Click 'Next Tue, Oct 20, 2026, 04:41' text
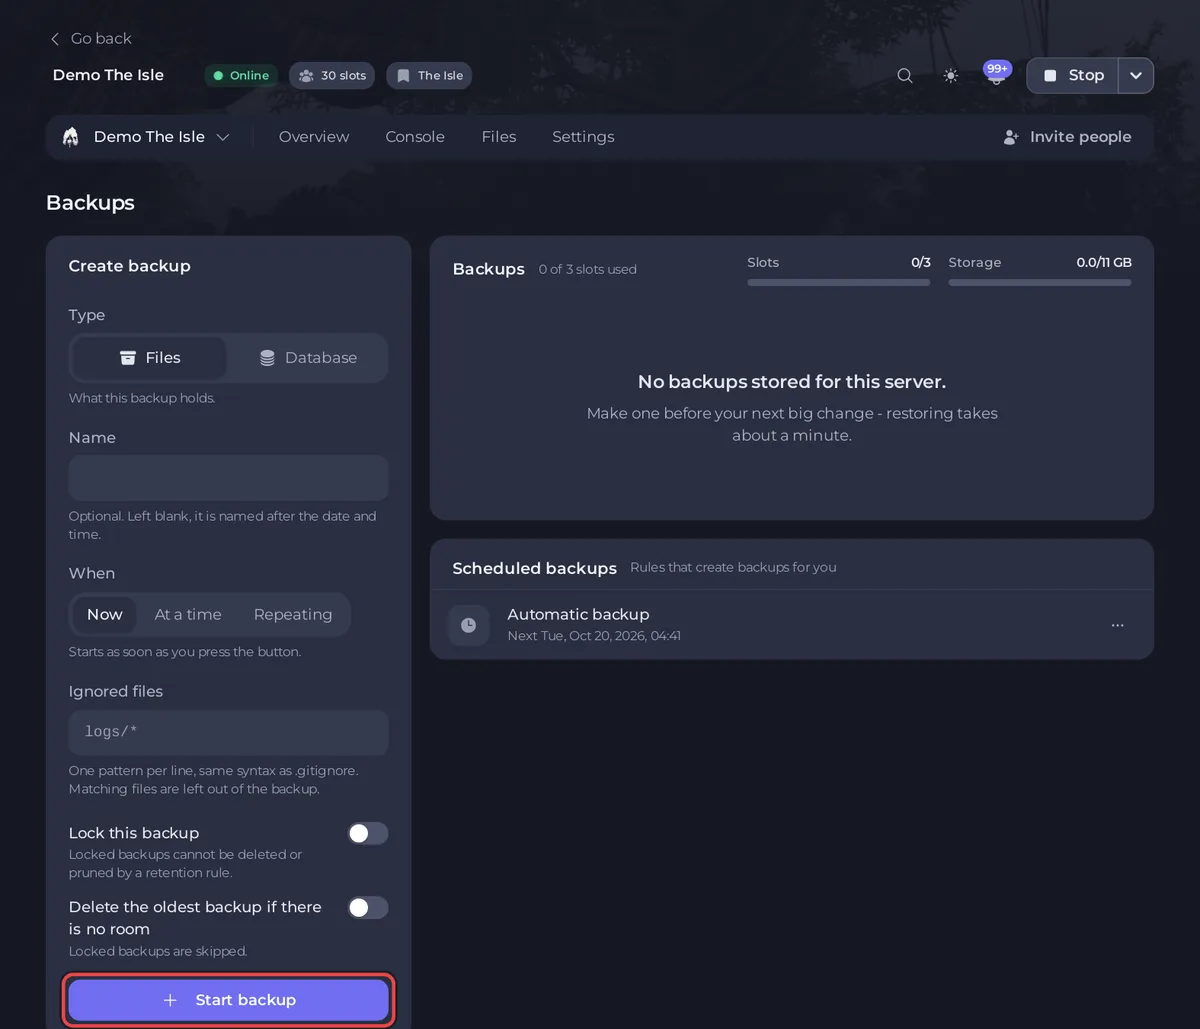This screenshot has width=1200, height=1029. 594,636
